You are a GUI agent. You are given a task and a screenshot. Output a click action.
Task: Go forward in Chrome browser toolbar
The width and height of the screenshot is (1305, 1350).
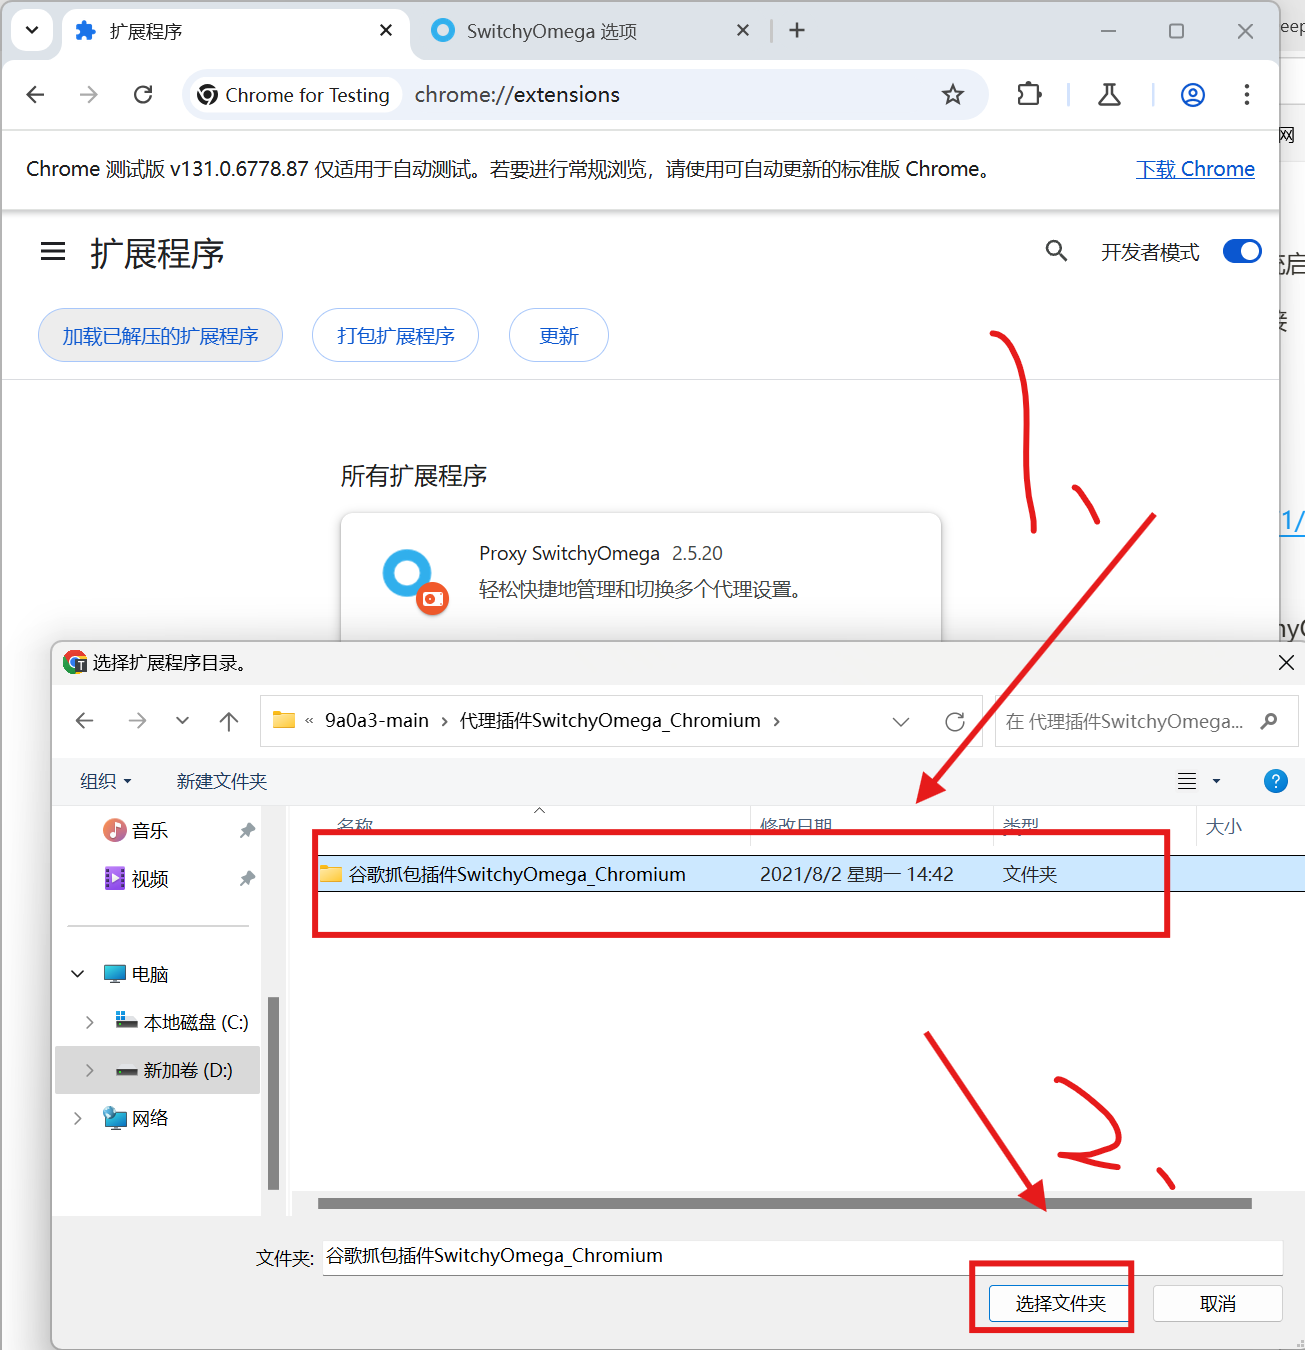tap(89, 95)
